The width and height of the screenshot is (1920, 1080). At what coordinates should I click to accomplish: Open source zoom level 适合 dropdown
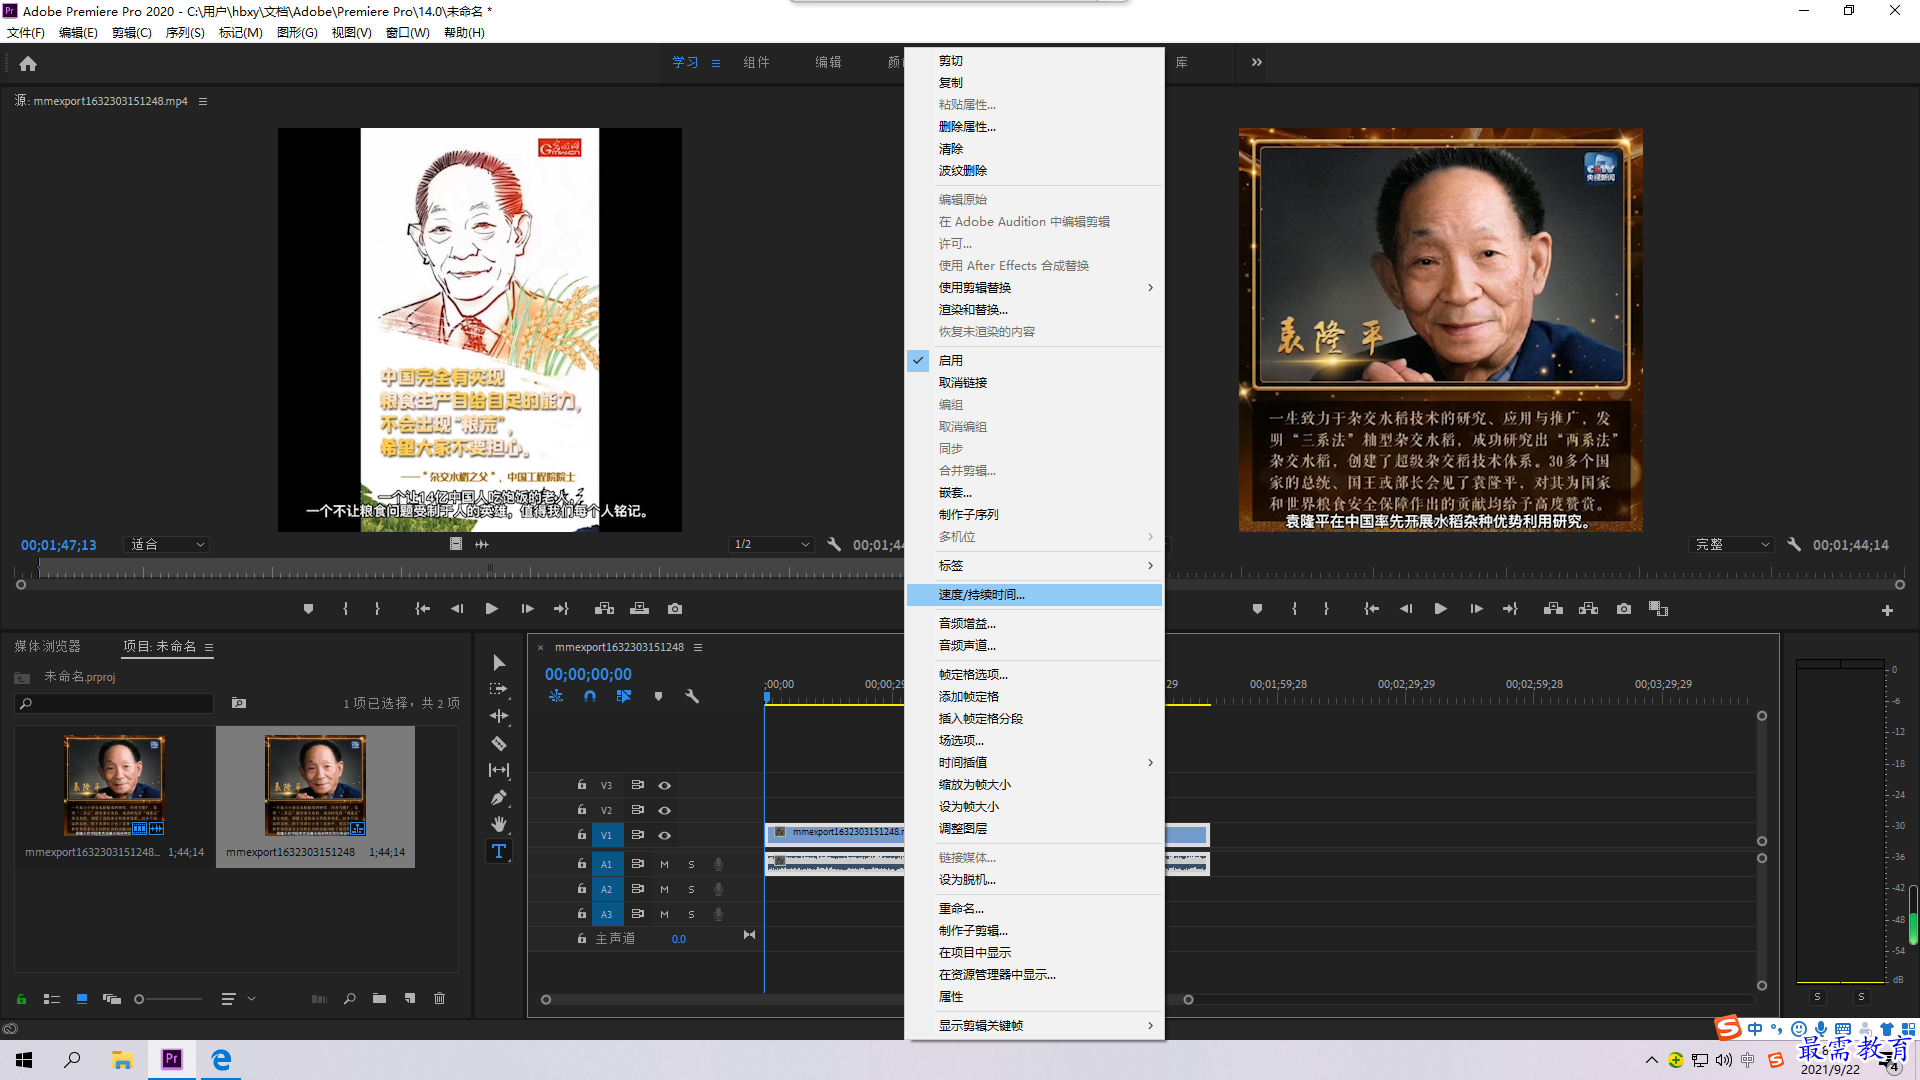coord(166,544)
